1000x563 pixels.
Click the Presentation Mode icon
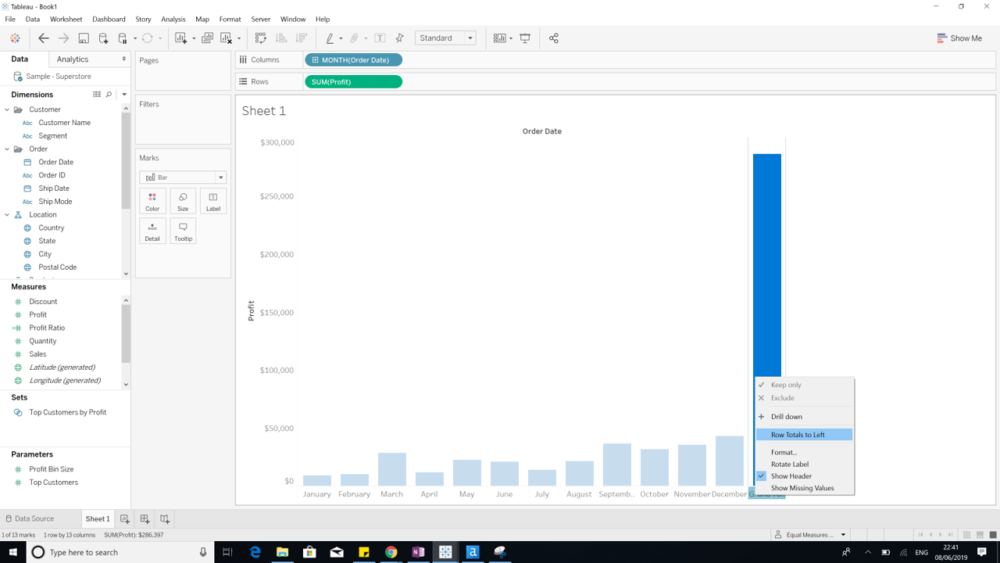click(525, 38)
